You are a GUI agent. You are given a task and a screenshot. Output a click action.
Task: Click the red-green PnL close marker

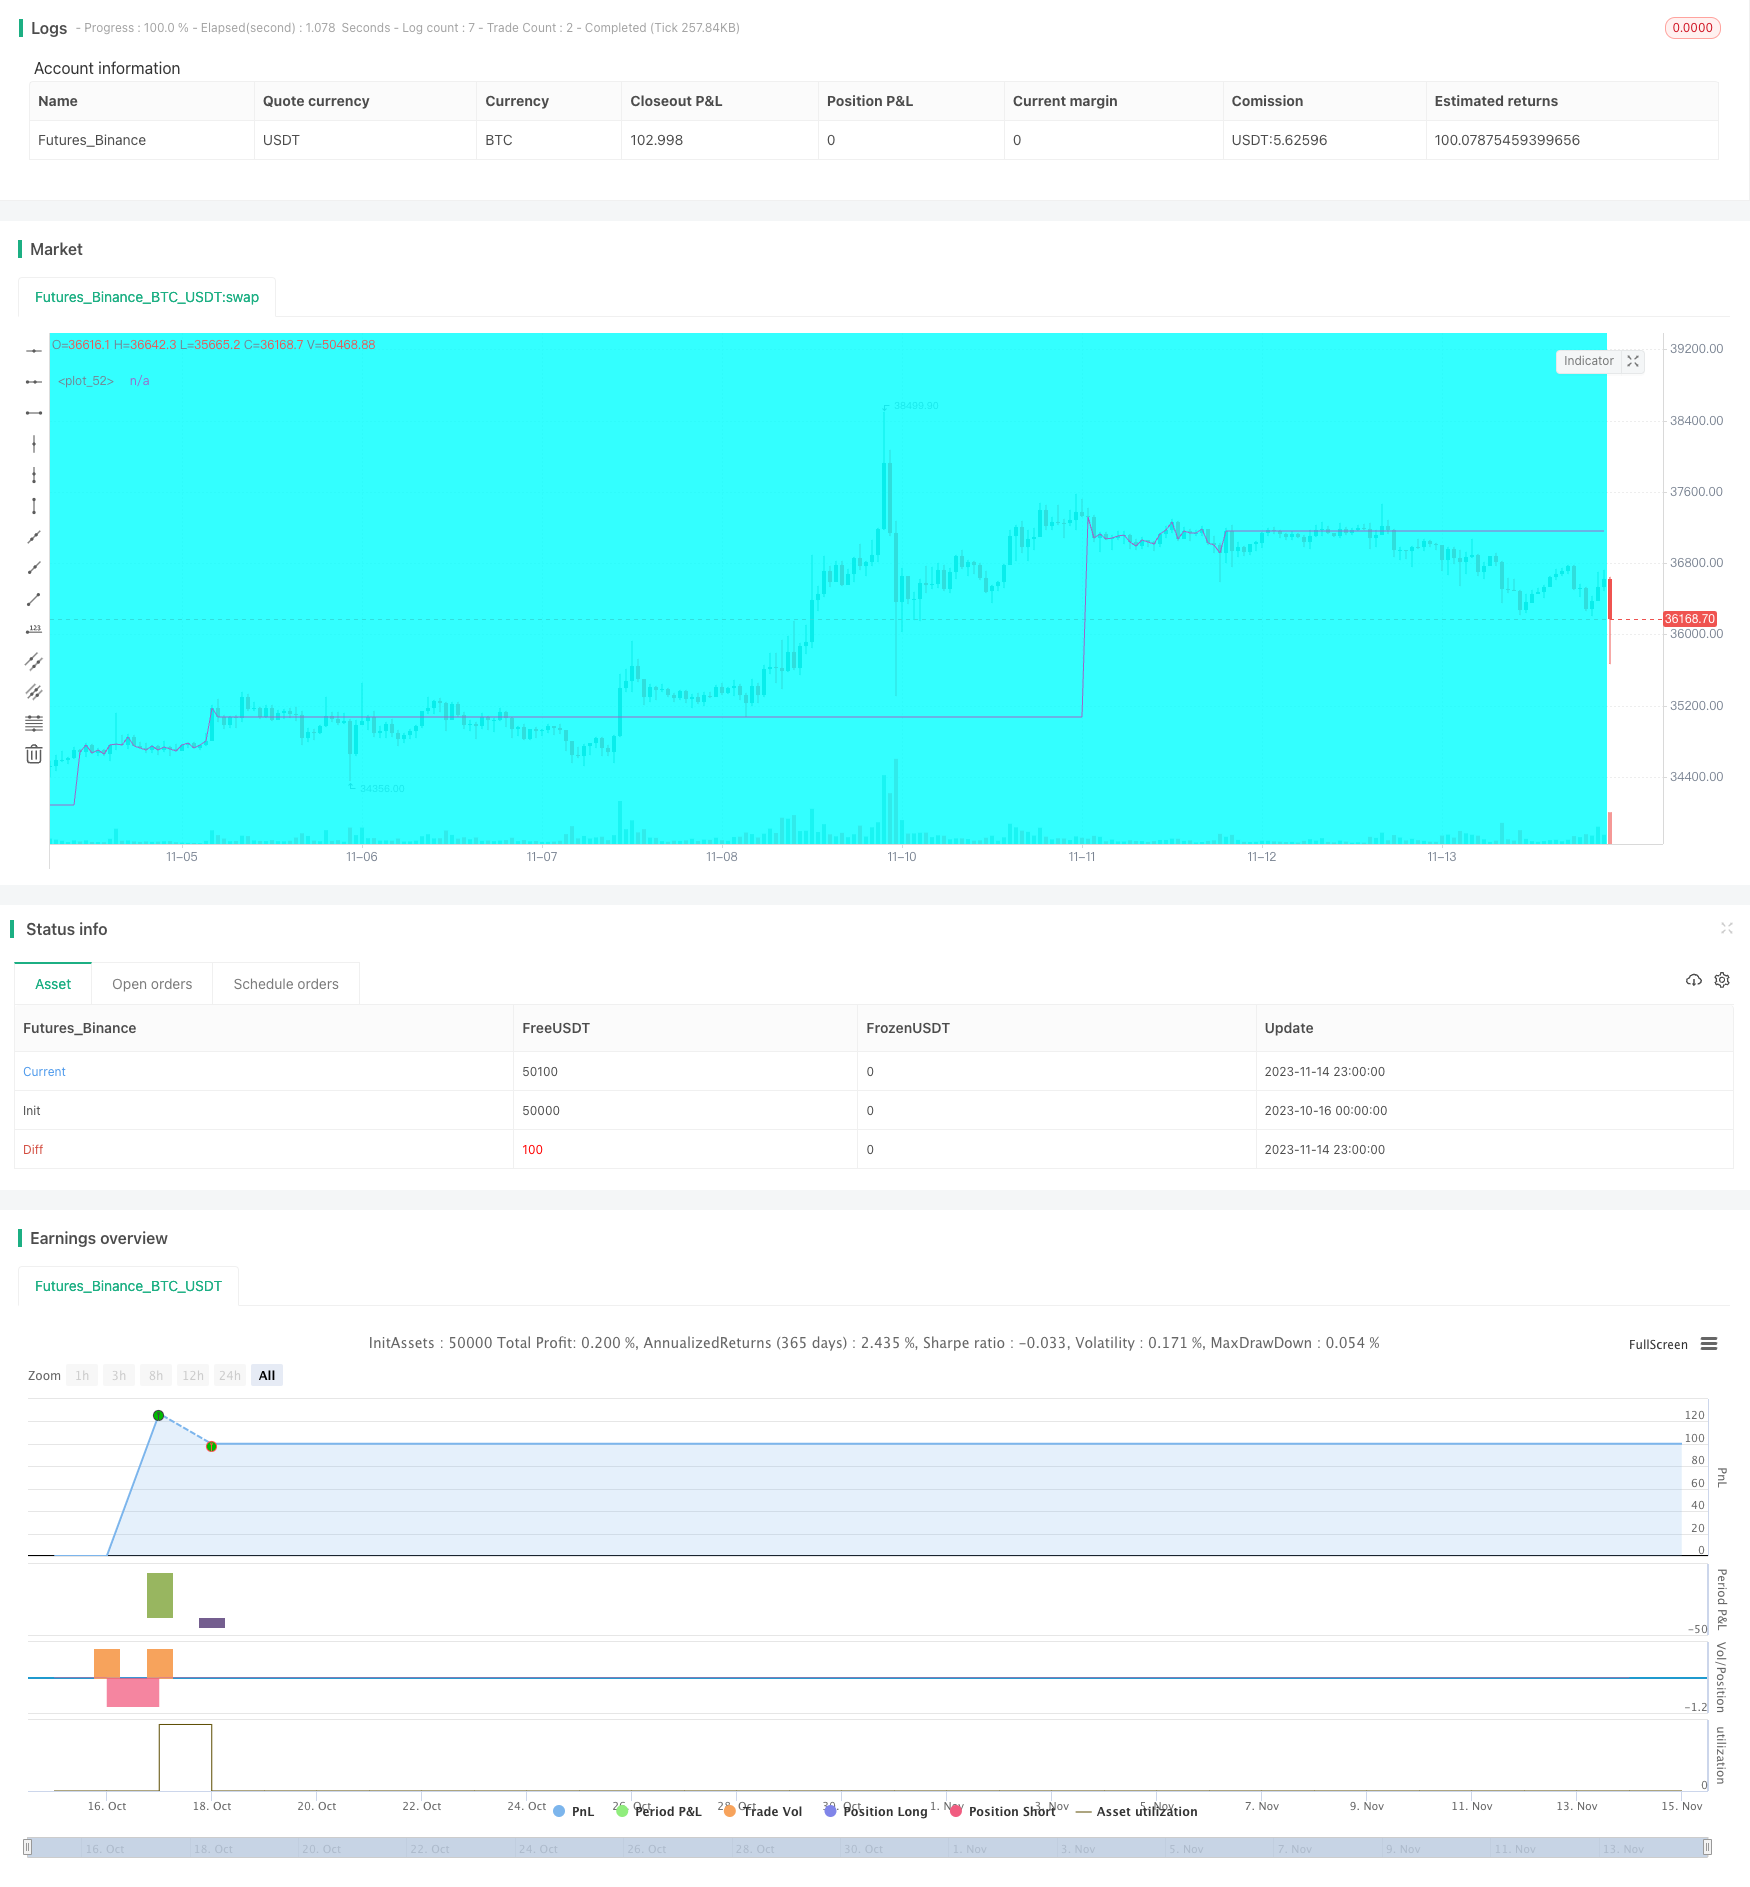tap(211, 1446)
